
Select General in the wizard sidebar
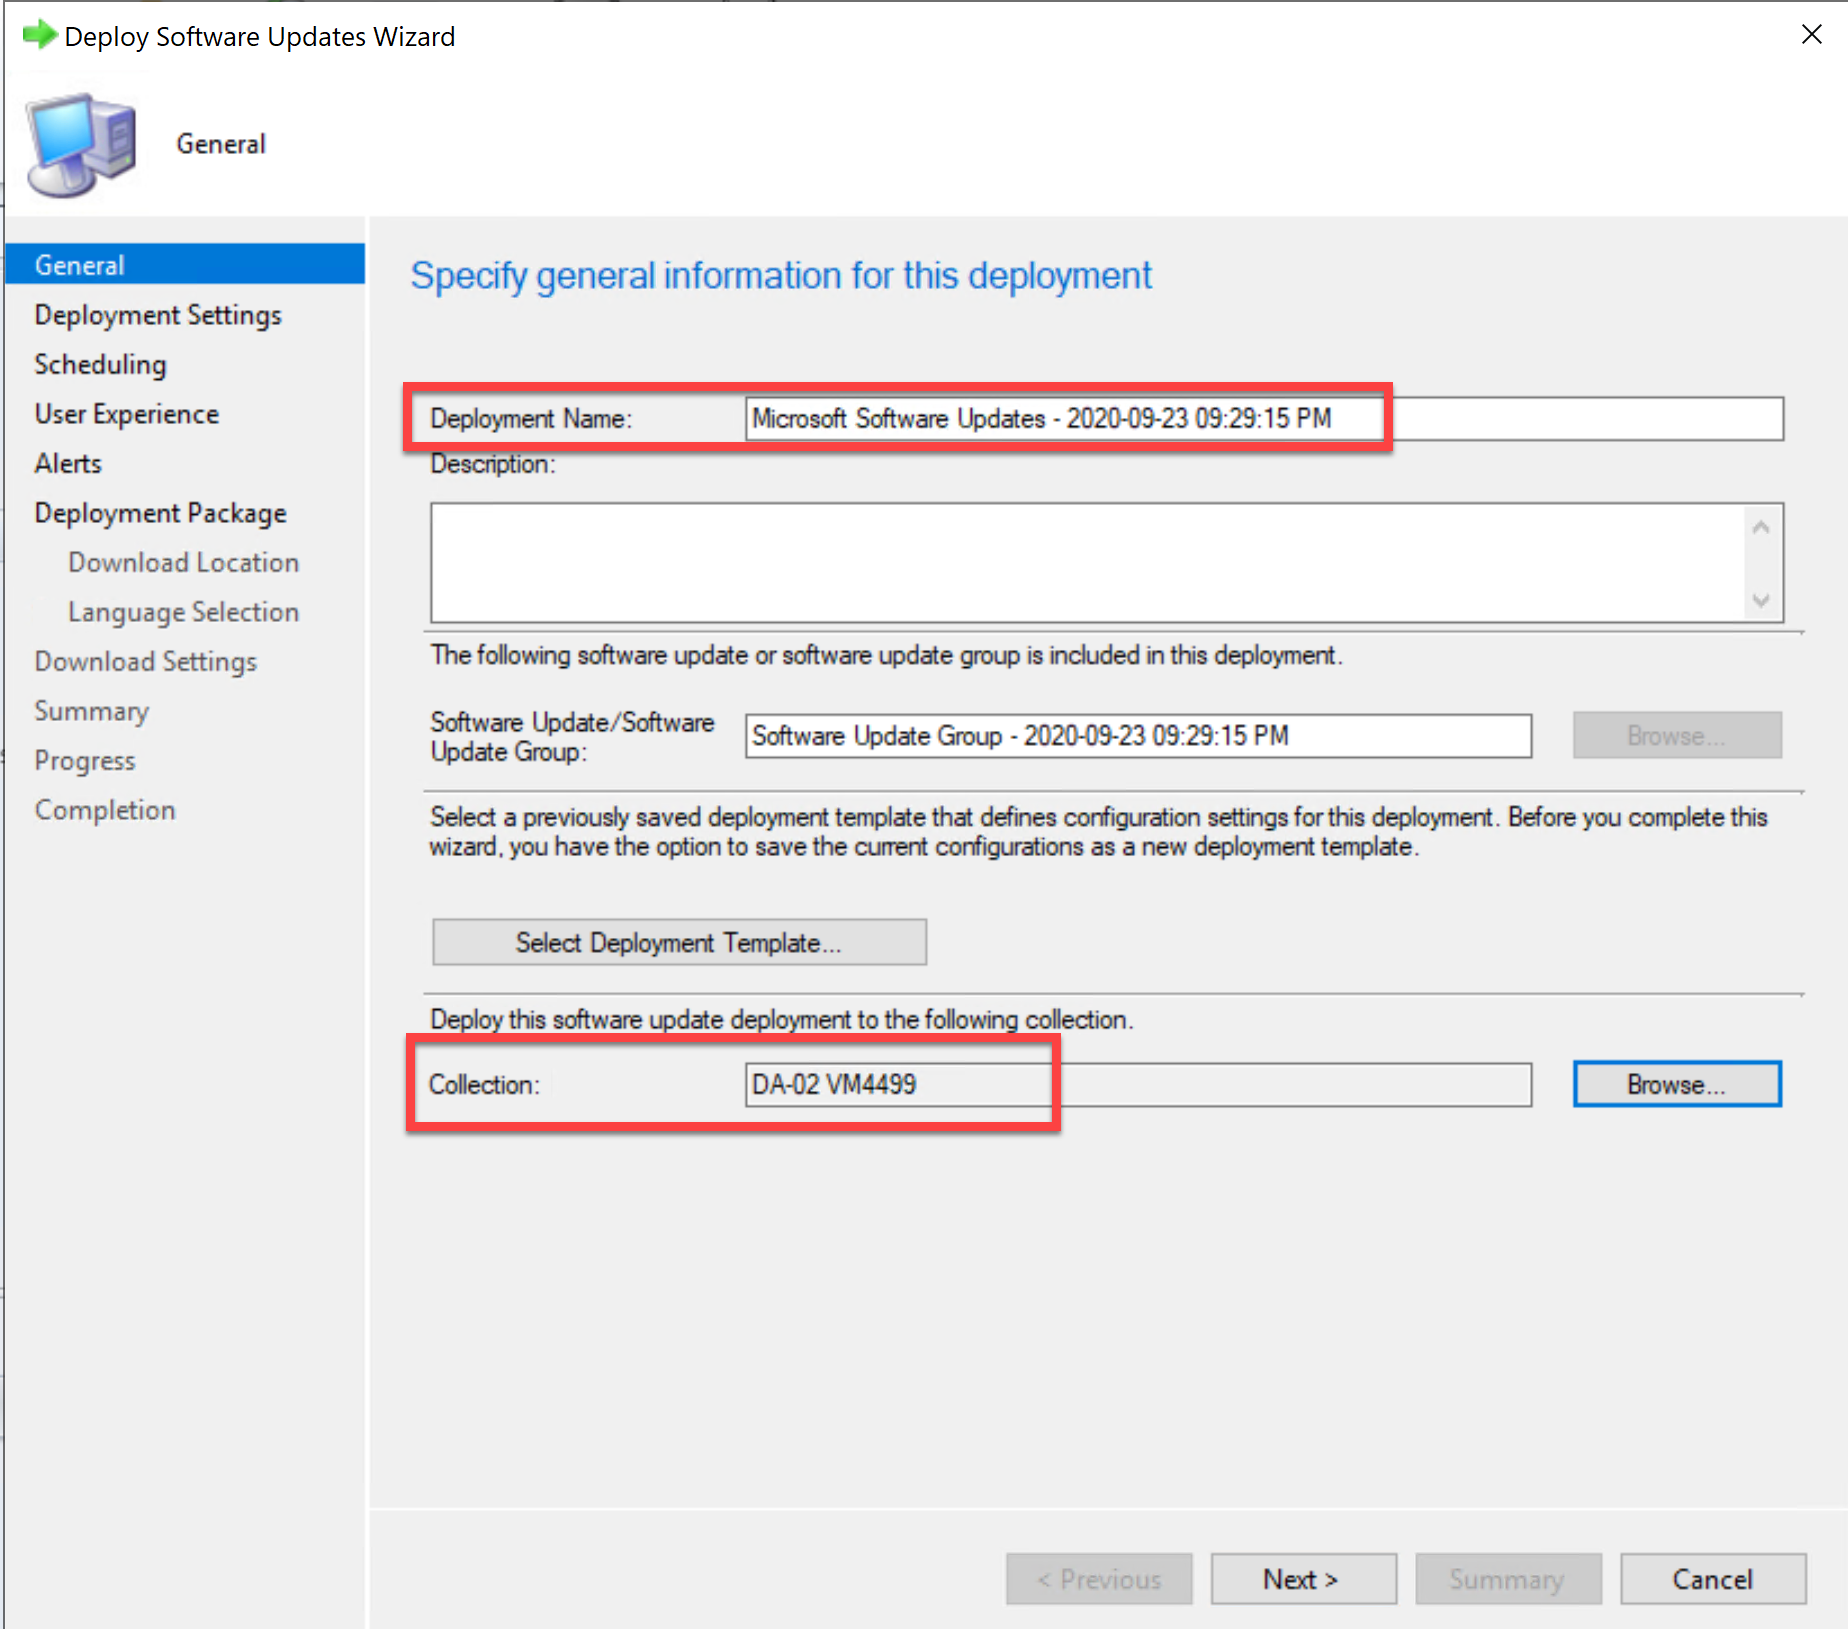point(79,264)
